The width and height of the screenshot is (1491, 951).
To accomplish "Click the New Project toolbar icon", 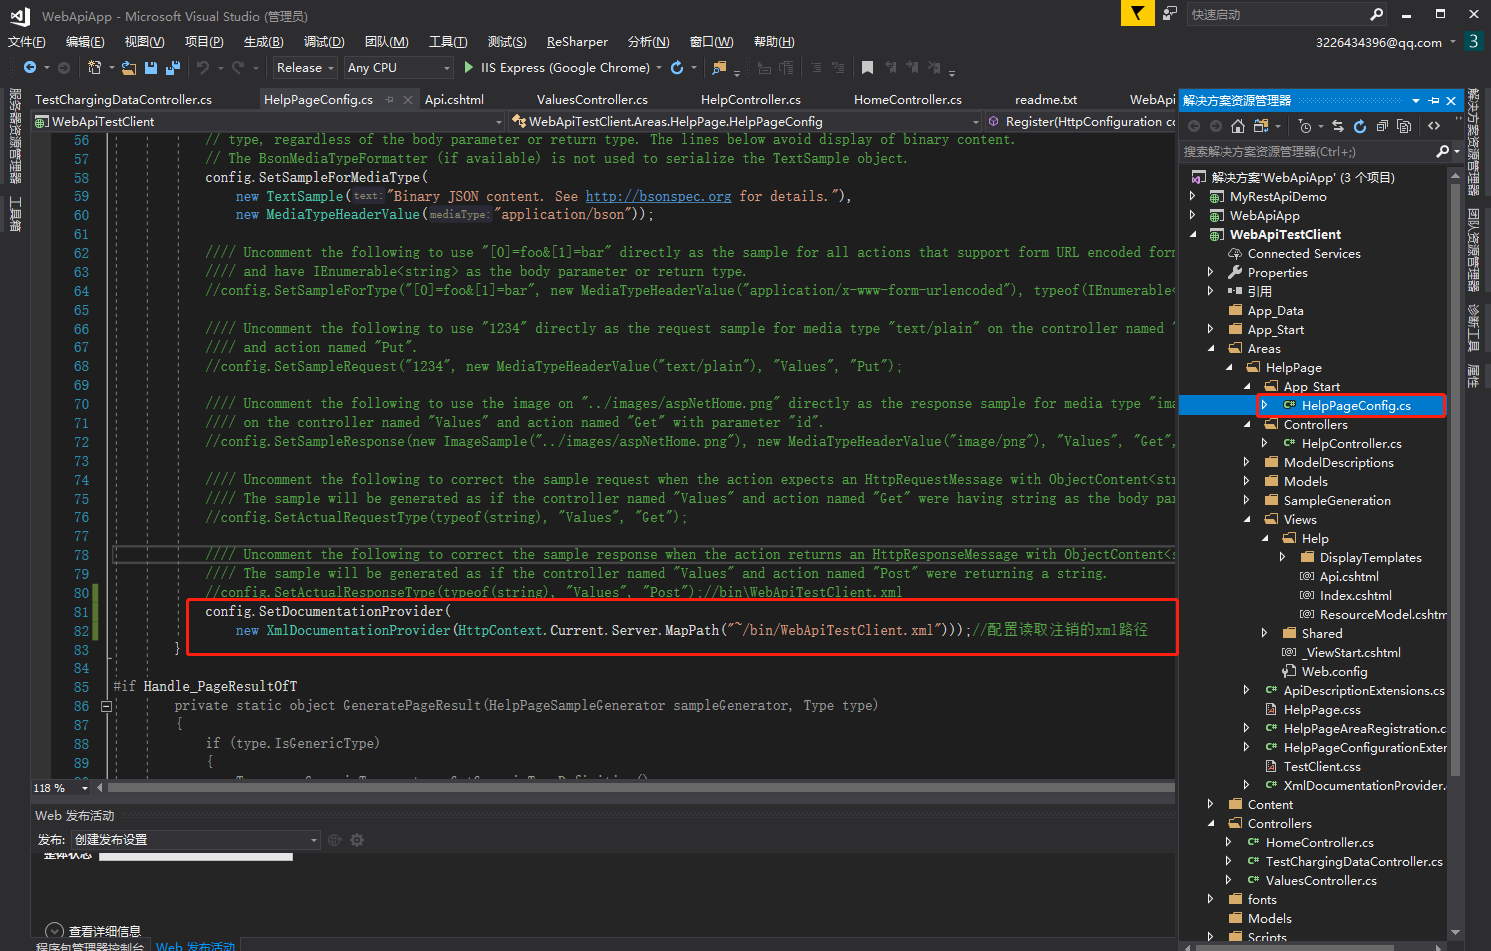I will pos(94,68).
